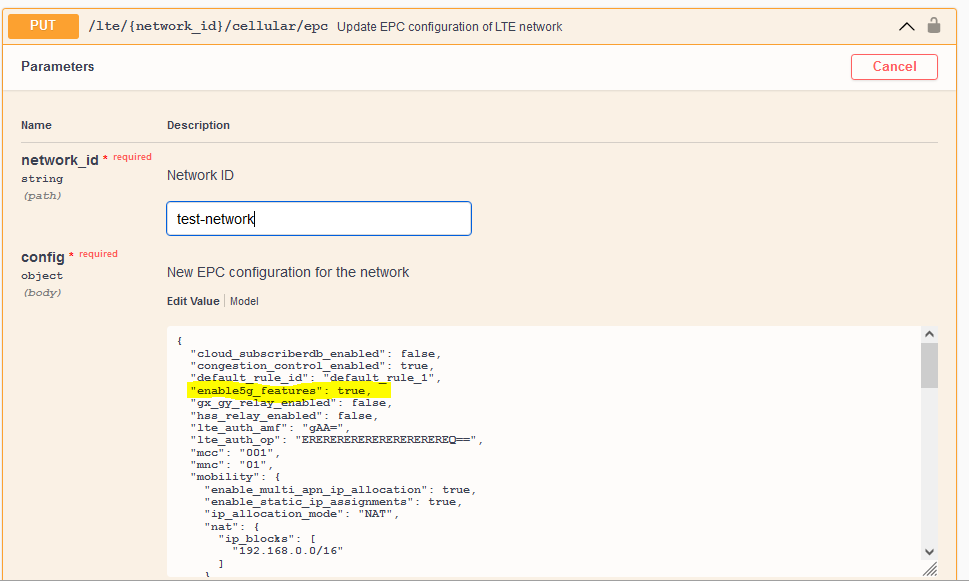
Task: Click the authorization padlock icon
Action: [934, 26]
